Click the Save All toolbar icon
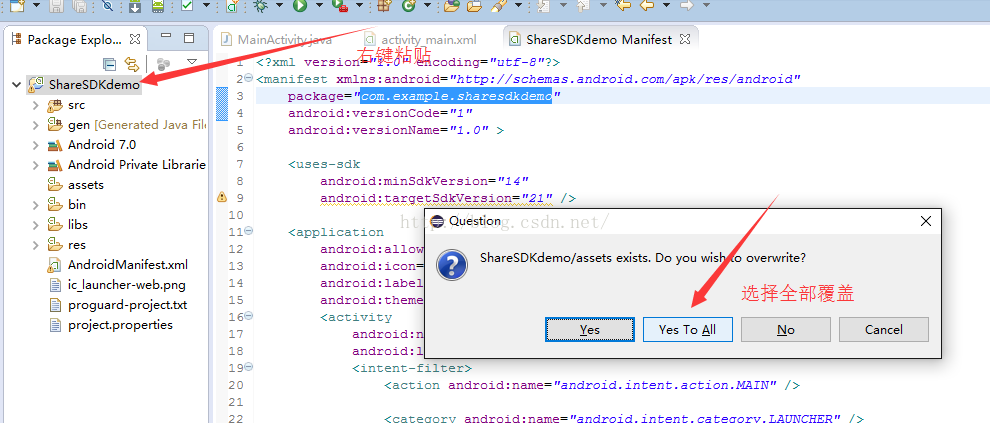 (x=80, y=6)
